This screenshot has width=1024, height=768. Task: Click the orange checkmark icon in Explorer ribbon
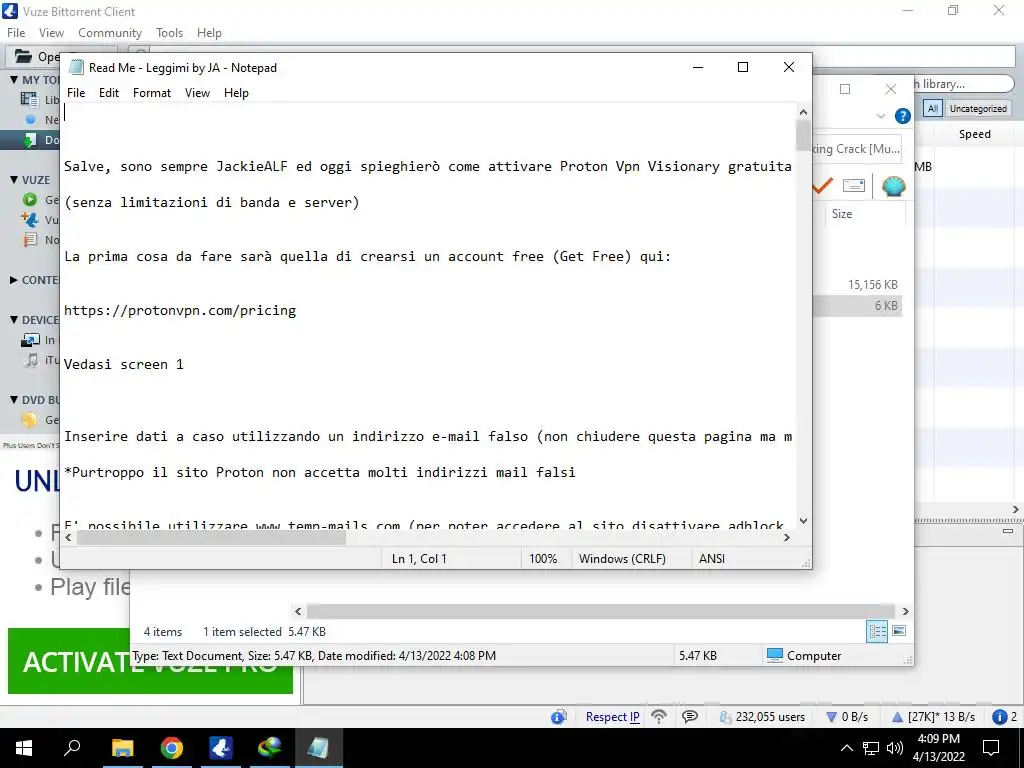823,186
